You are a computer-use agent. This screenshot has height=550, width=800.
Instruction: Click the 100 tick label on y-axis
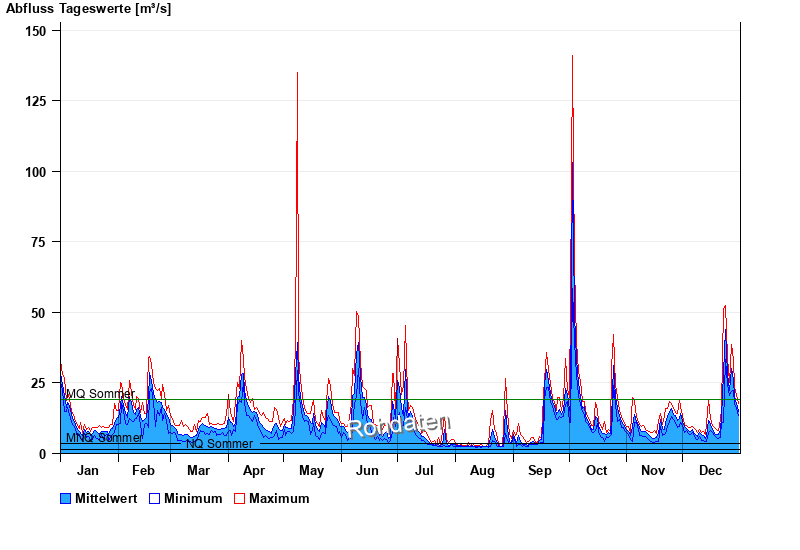point(36,172)
